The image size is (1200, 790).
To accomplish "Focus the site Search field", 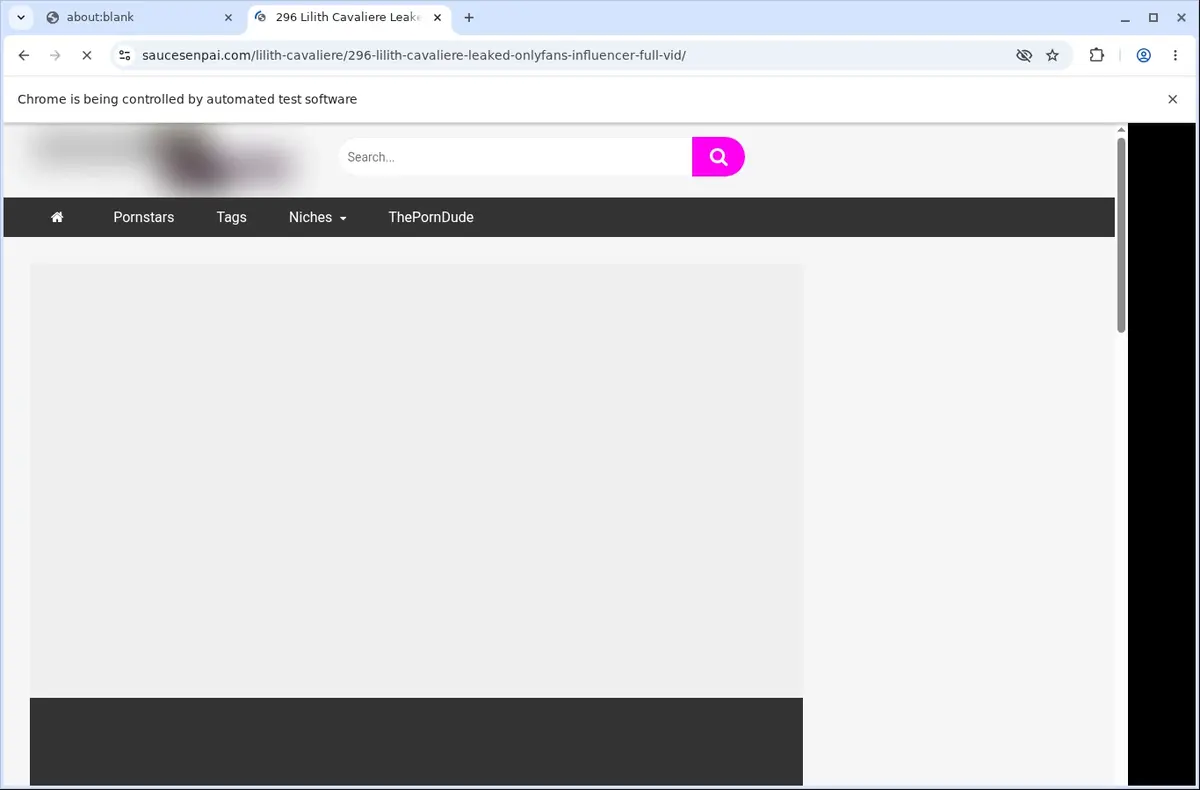I will (515, 157).
